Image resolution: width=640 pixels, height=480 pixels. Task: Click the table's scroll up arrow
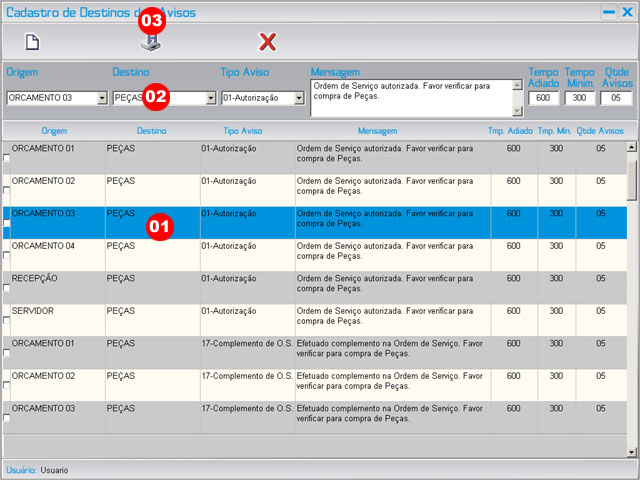pos(631,147)
